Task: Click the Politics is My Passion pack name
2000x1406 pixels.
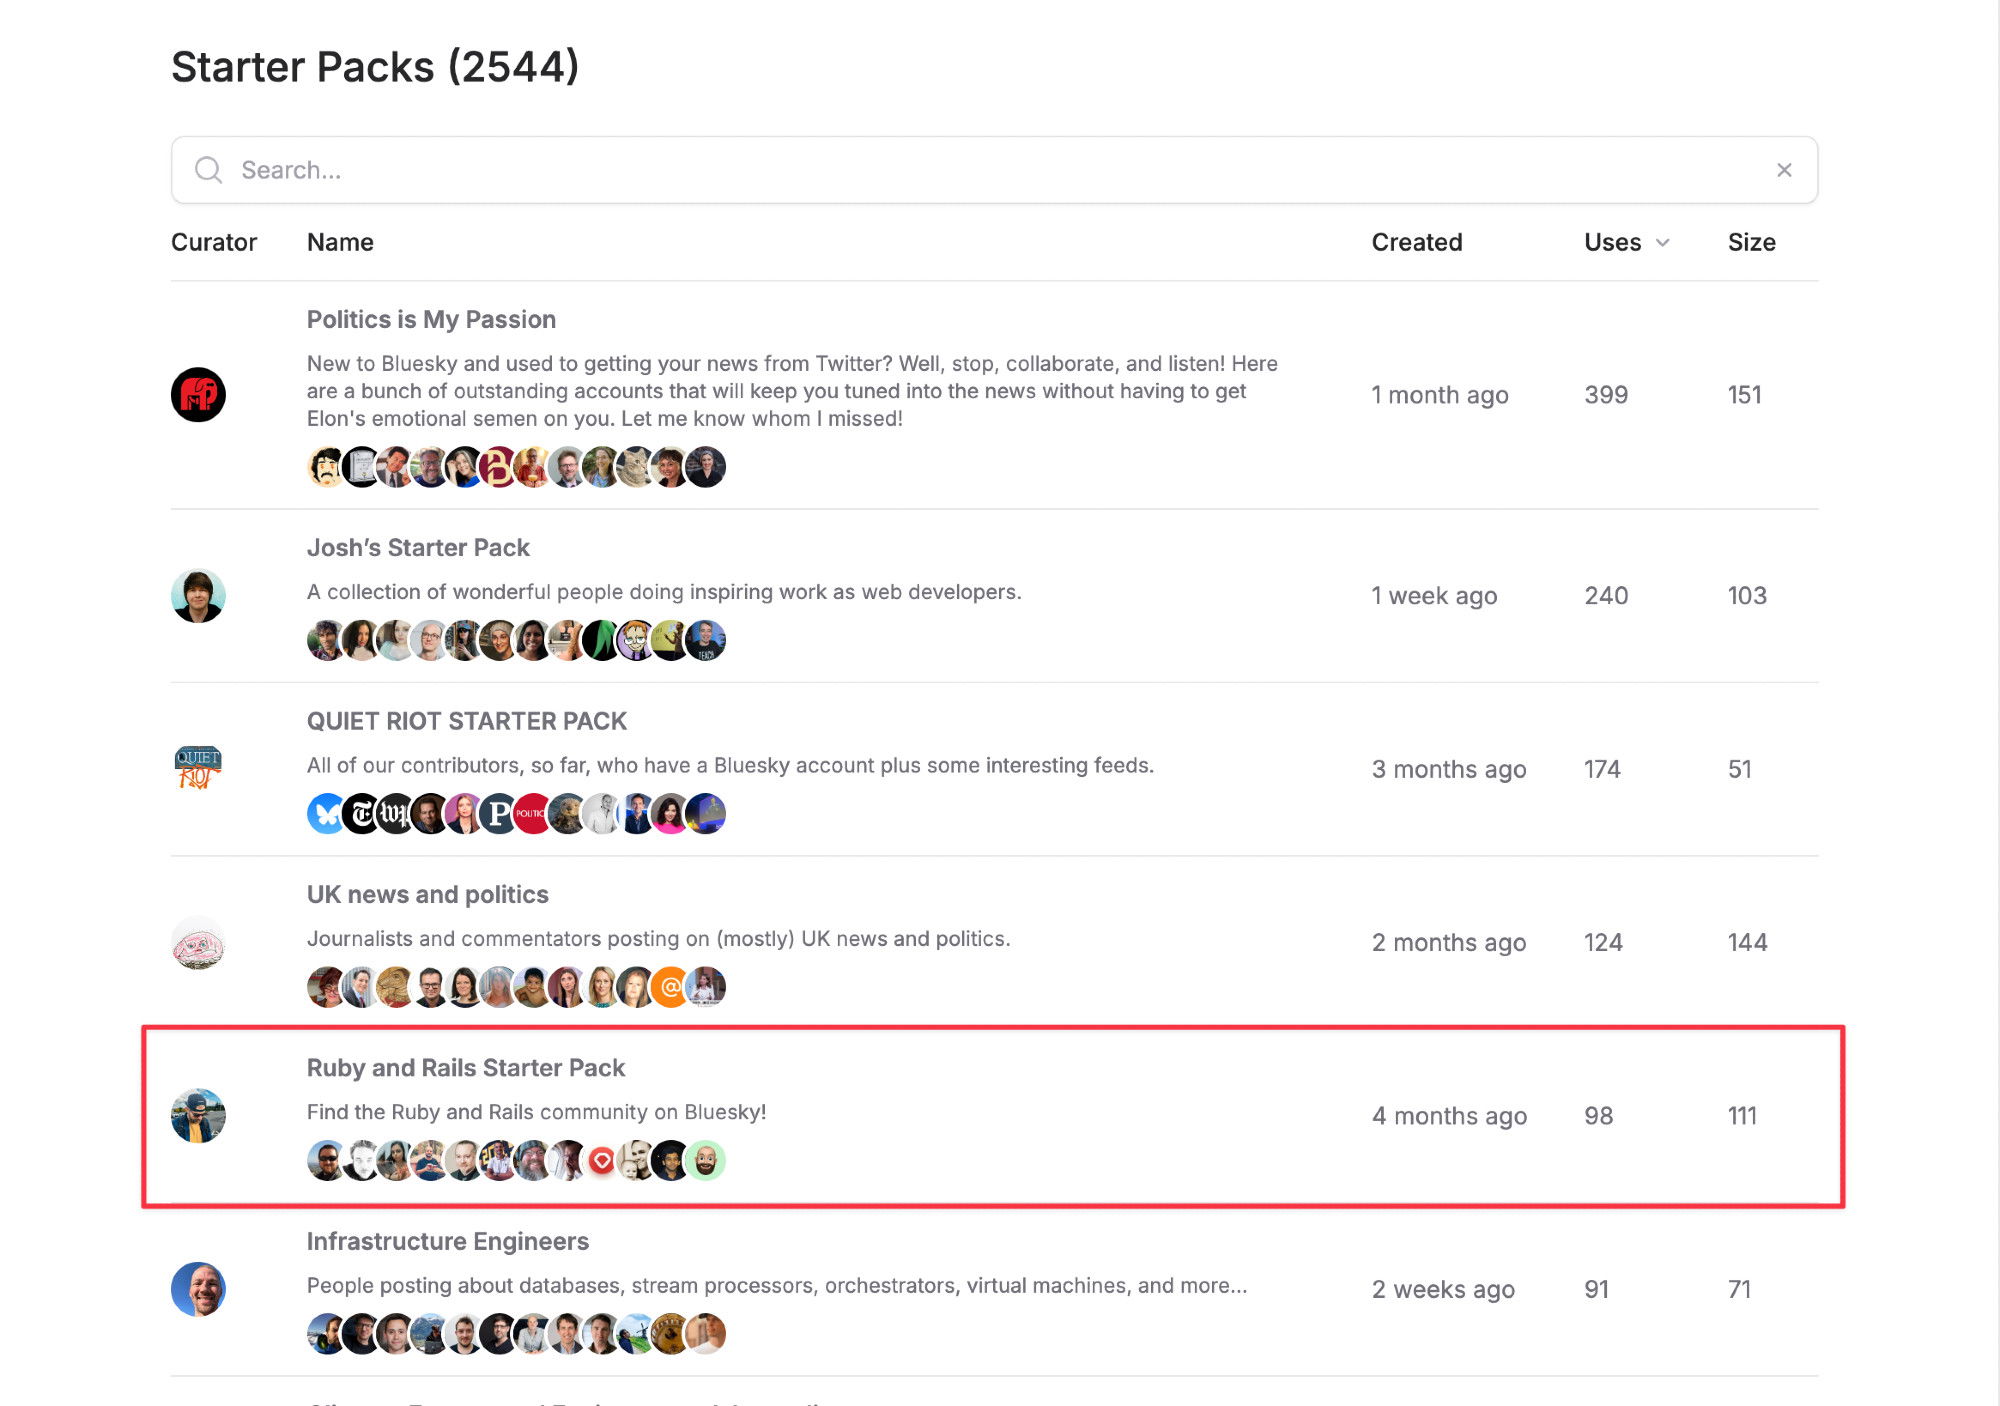Action: point(430,320)
